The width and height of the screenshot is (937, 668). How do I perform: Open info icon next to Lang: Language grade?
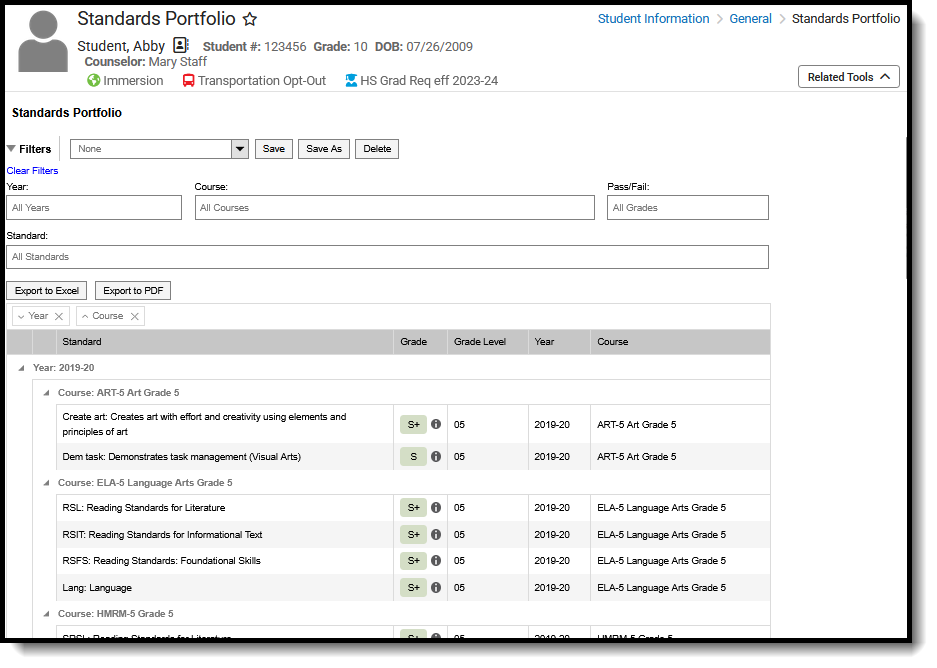[x=435, y=587]
